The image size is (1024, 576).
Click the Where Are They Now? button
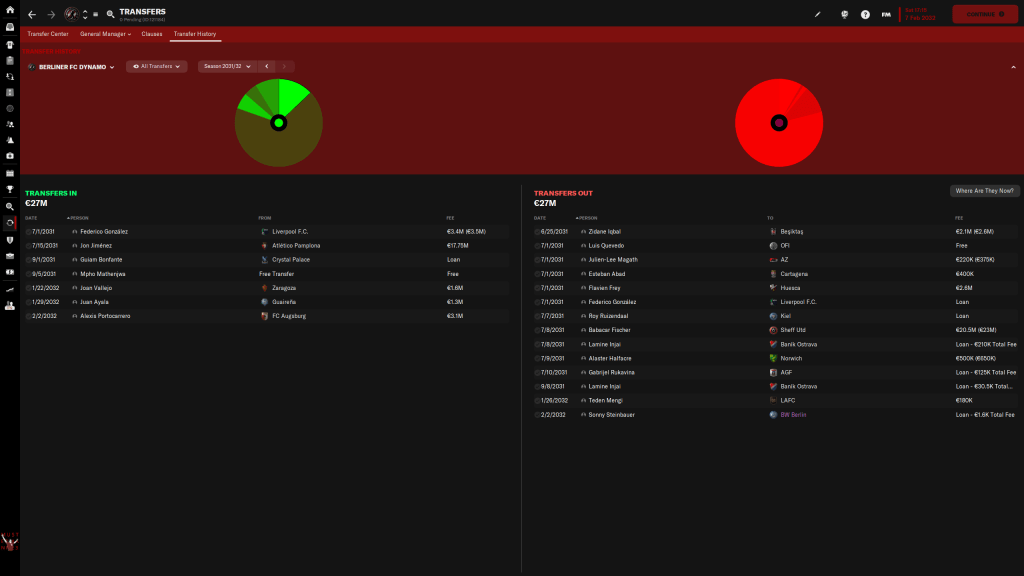click(x=984, y=190)
